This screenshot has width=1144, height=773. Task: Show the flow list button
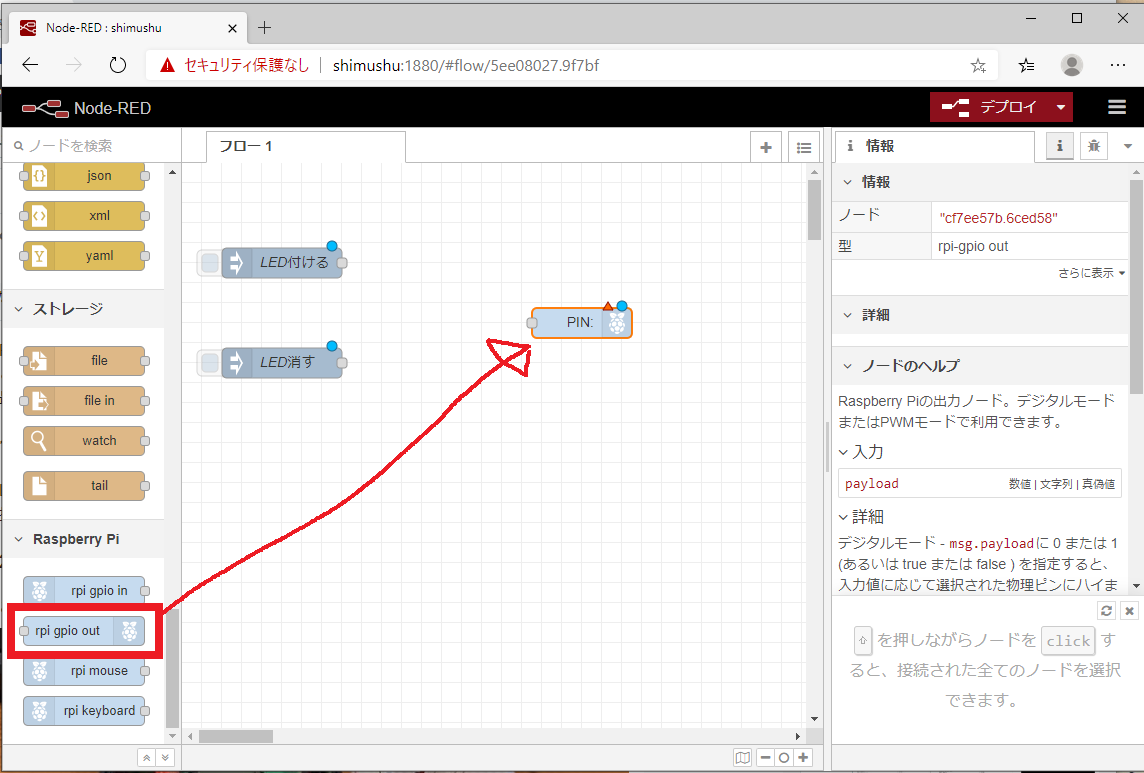pos(804,147)
